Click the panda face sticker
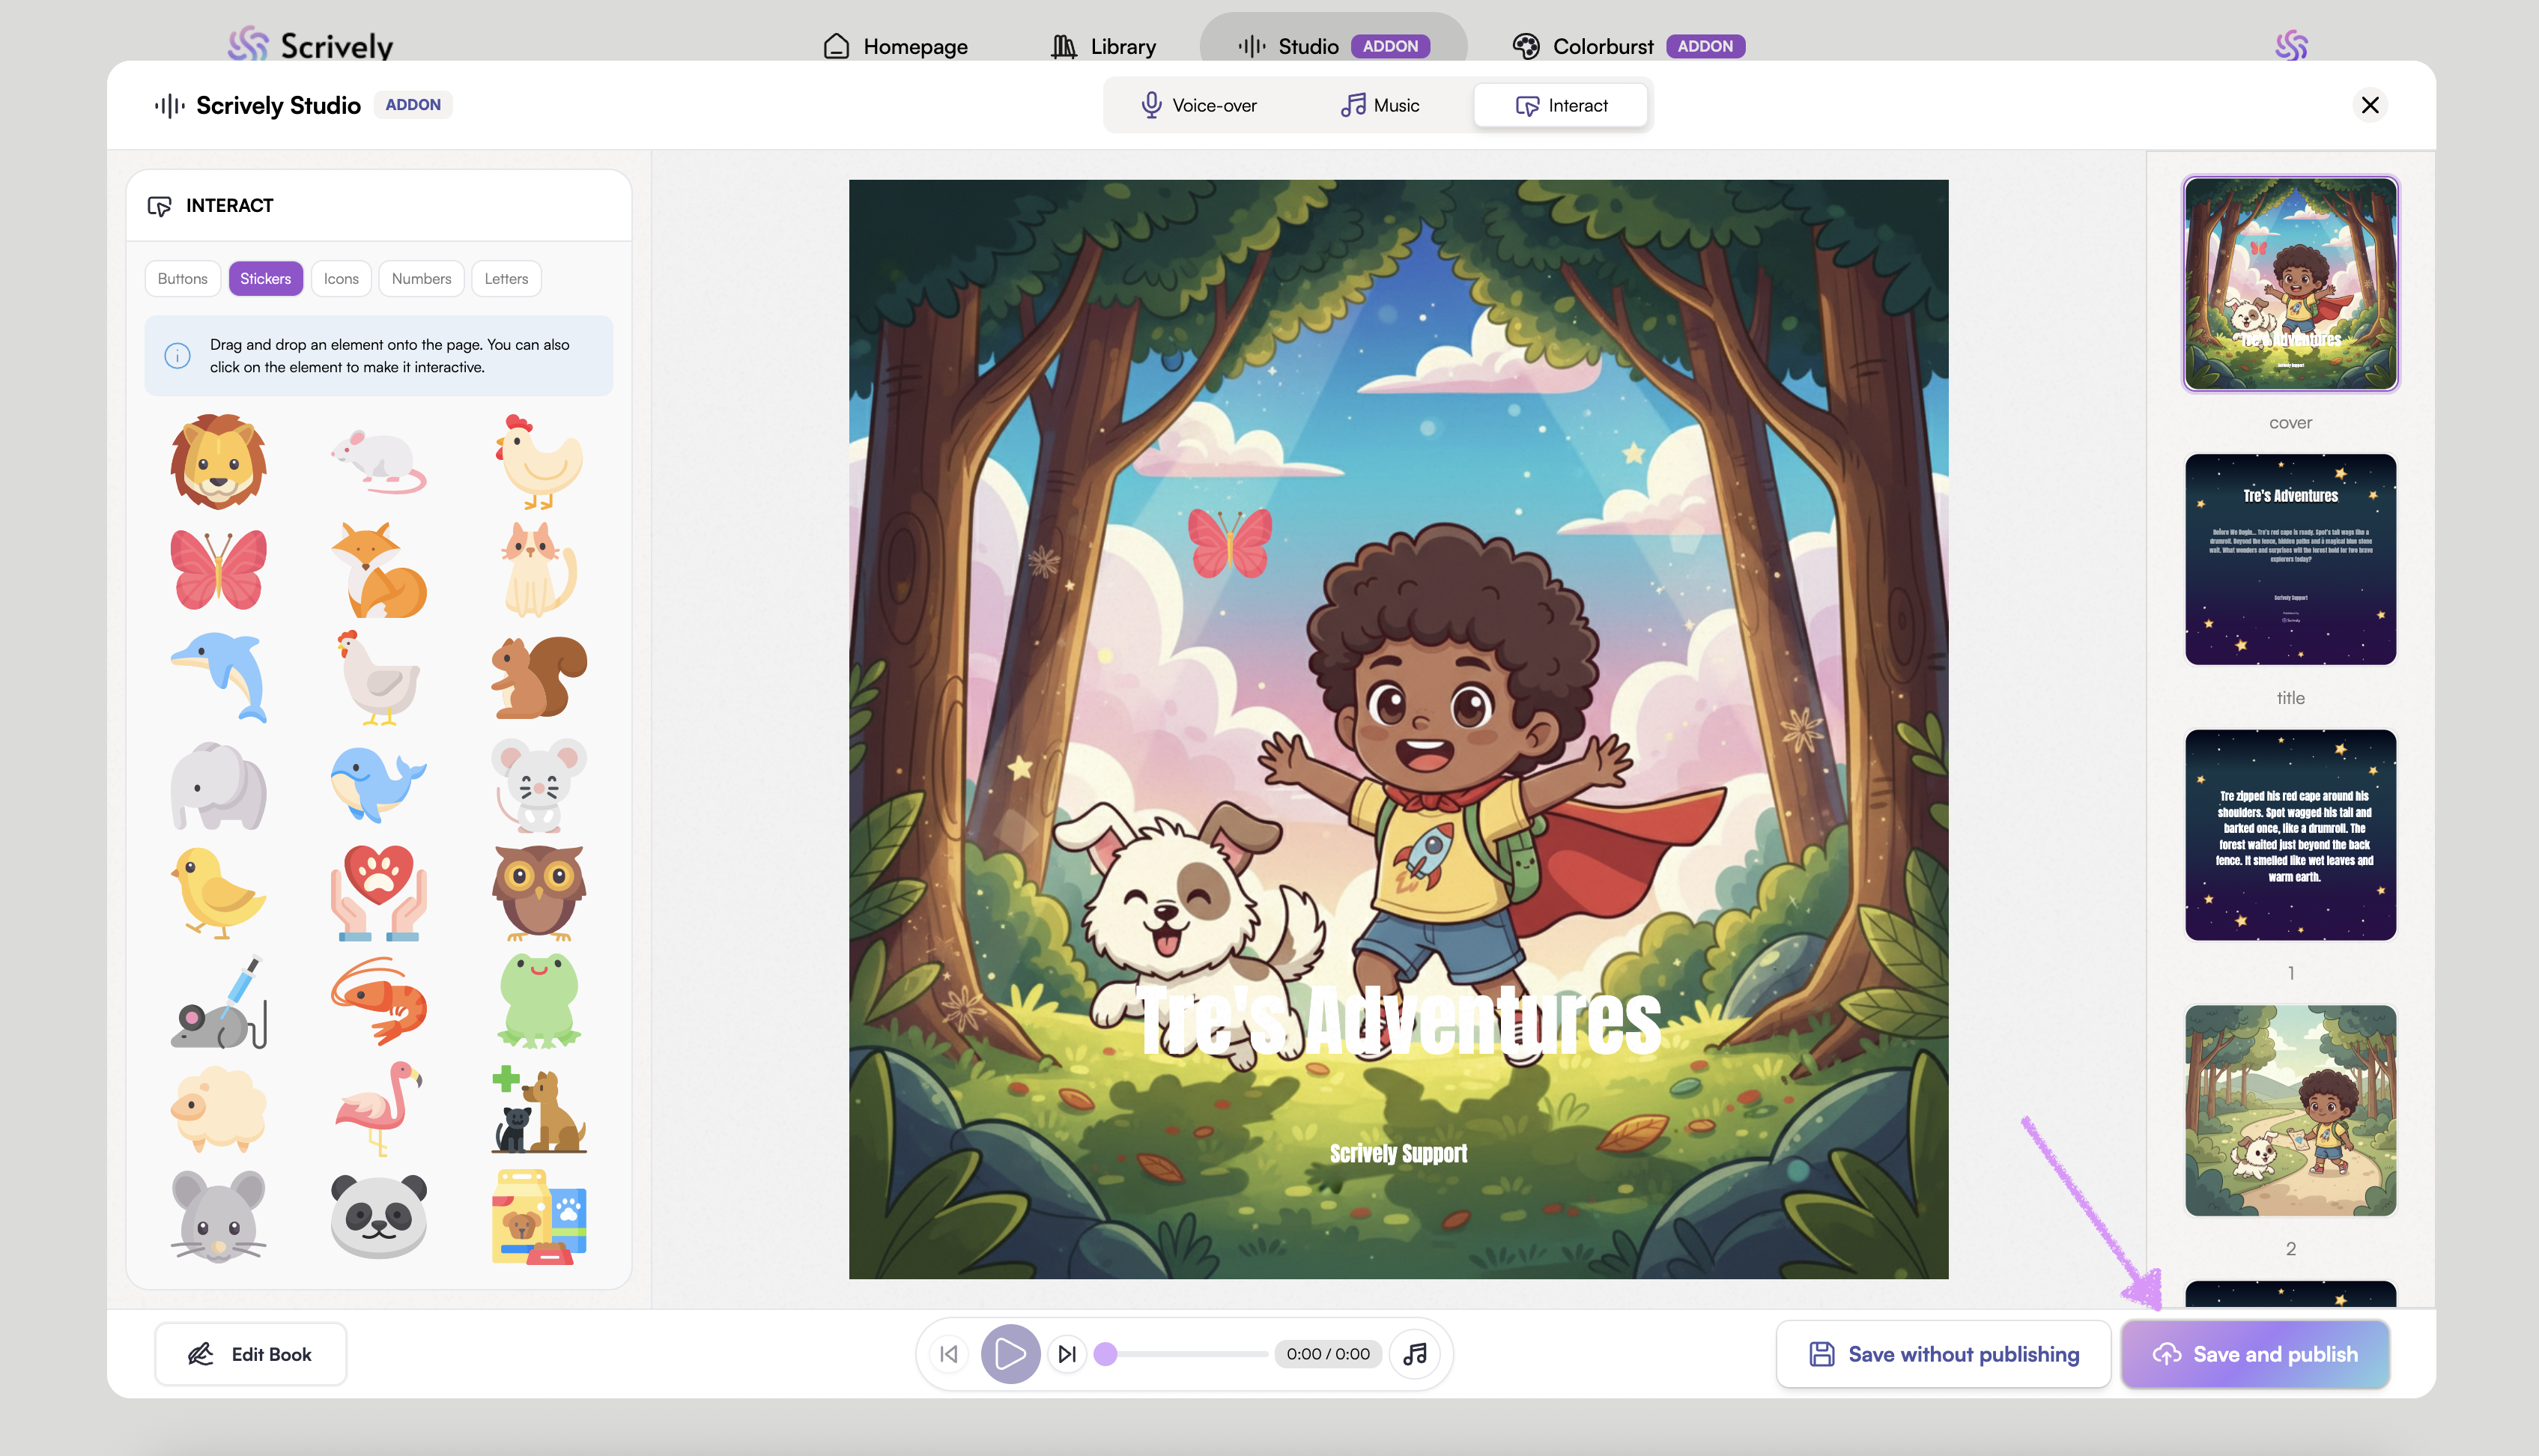 click(x=378, y=1216)
